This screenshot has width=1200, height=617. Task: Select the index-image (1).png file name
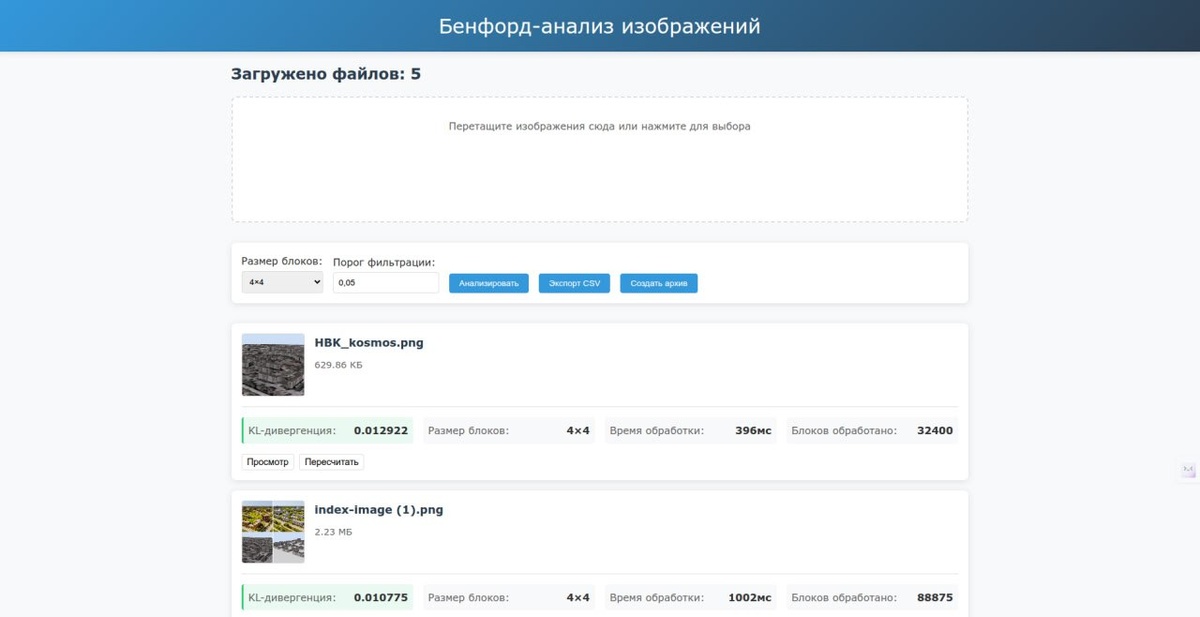379,510
